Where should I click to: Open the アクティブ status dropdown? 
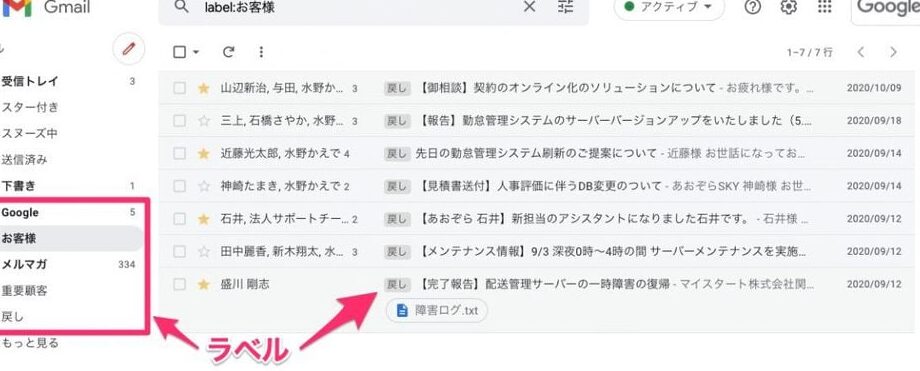669,8
